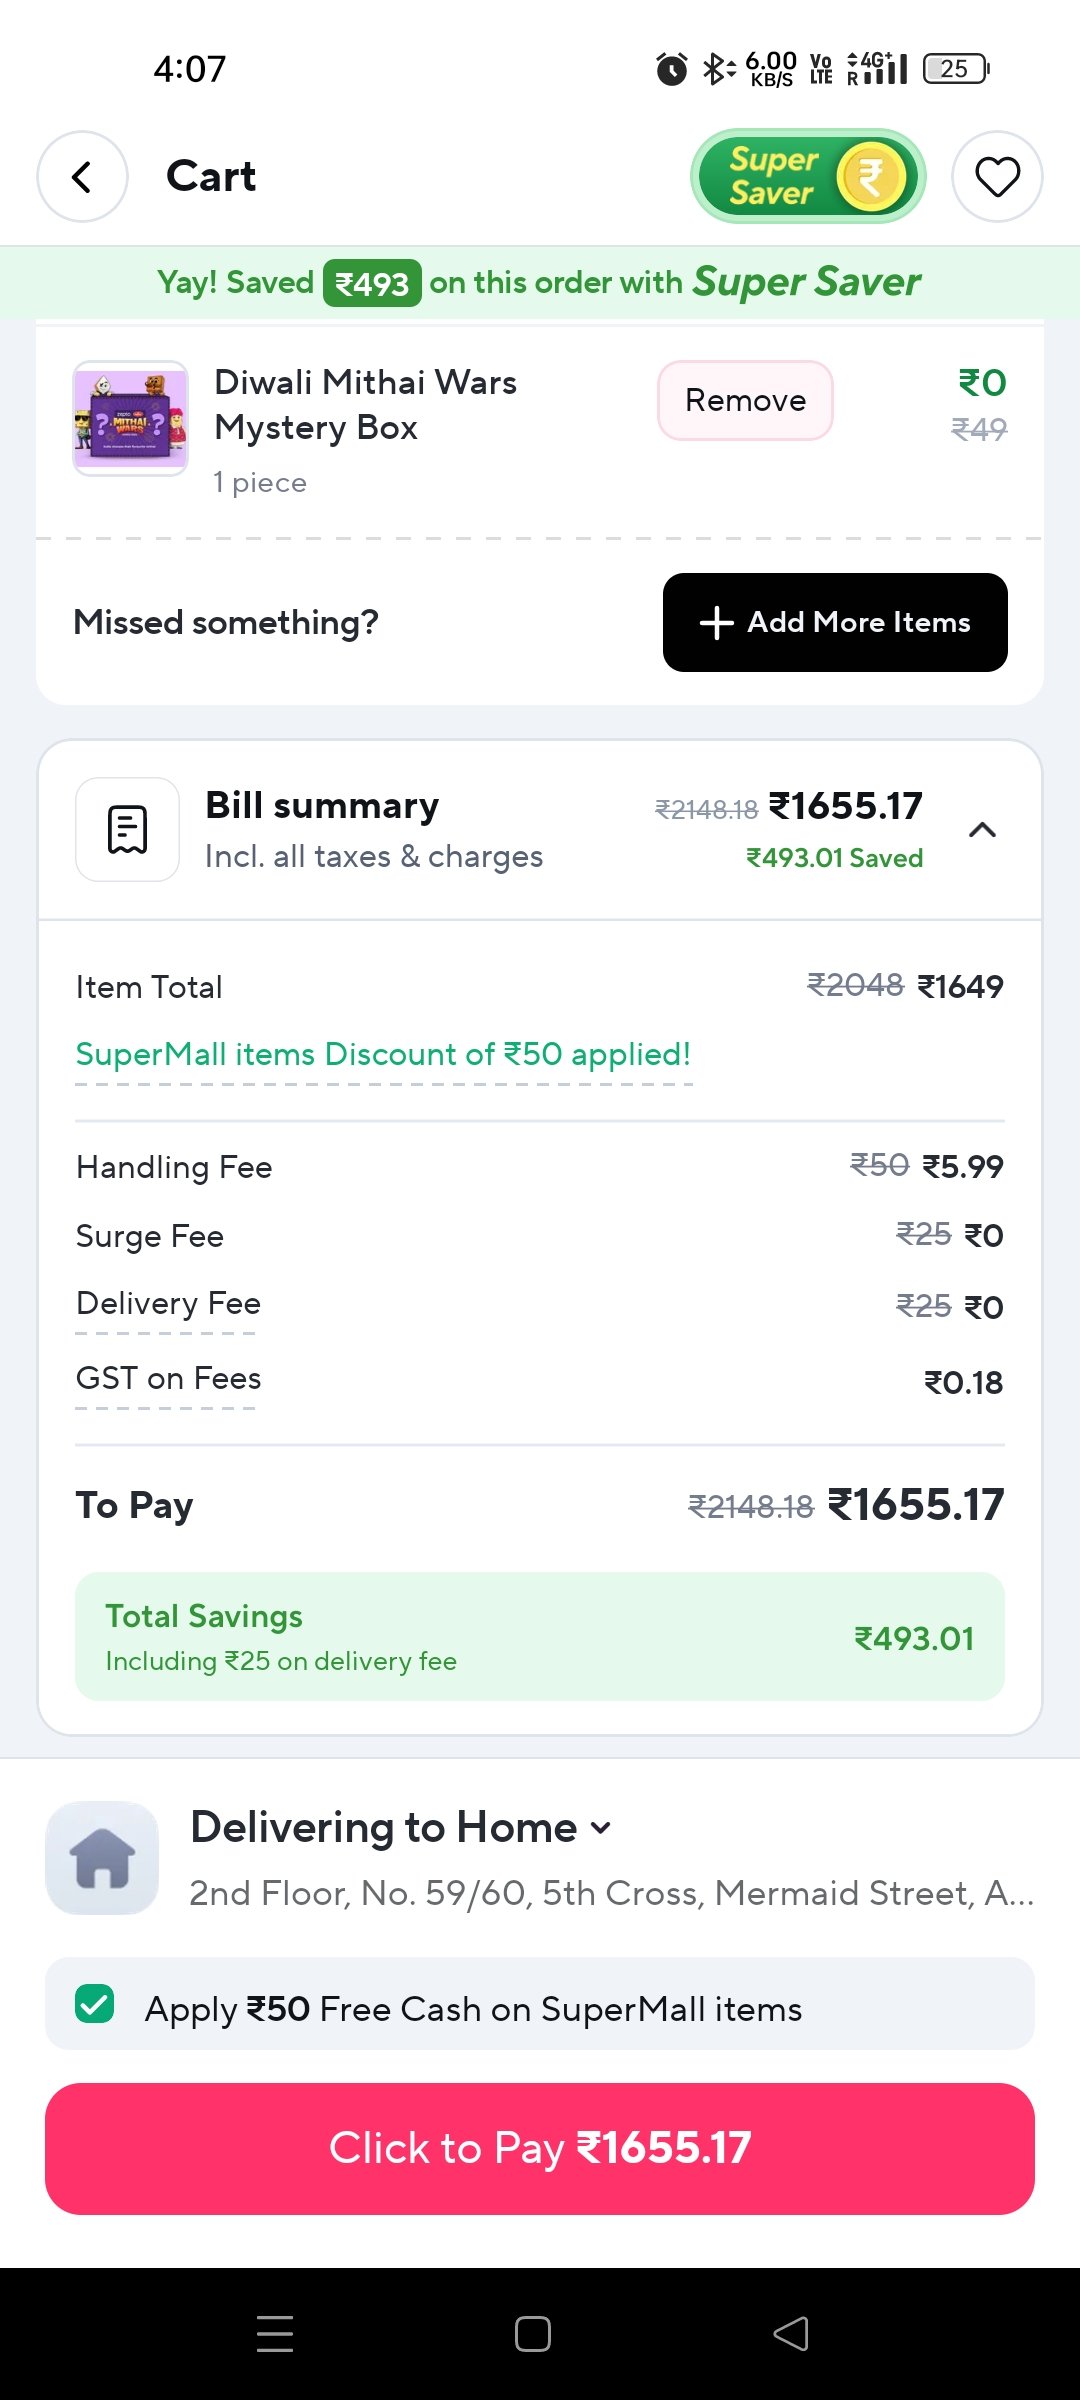The image size is (1080, 2400).
Task: Tap the Delivery Fee info label
Action: 168,1304
